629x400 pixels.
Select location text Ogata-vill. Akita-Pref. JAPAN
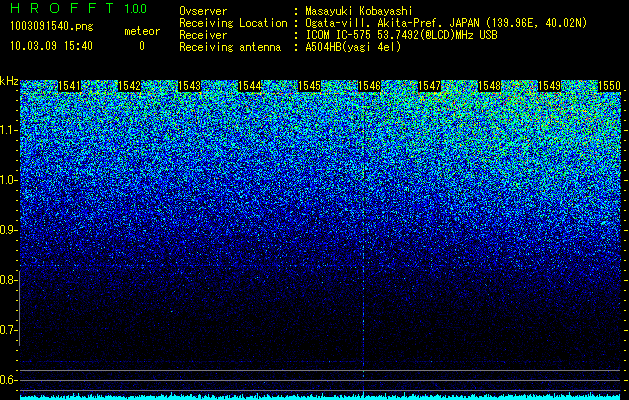pyautogui.click(x=392, y=24)
